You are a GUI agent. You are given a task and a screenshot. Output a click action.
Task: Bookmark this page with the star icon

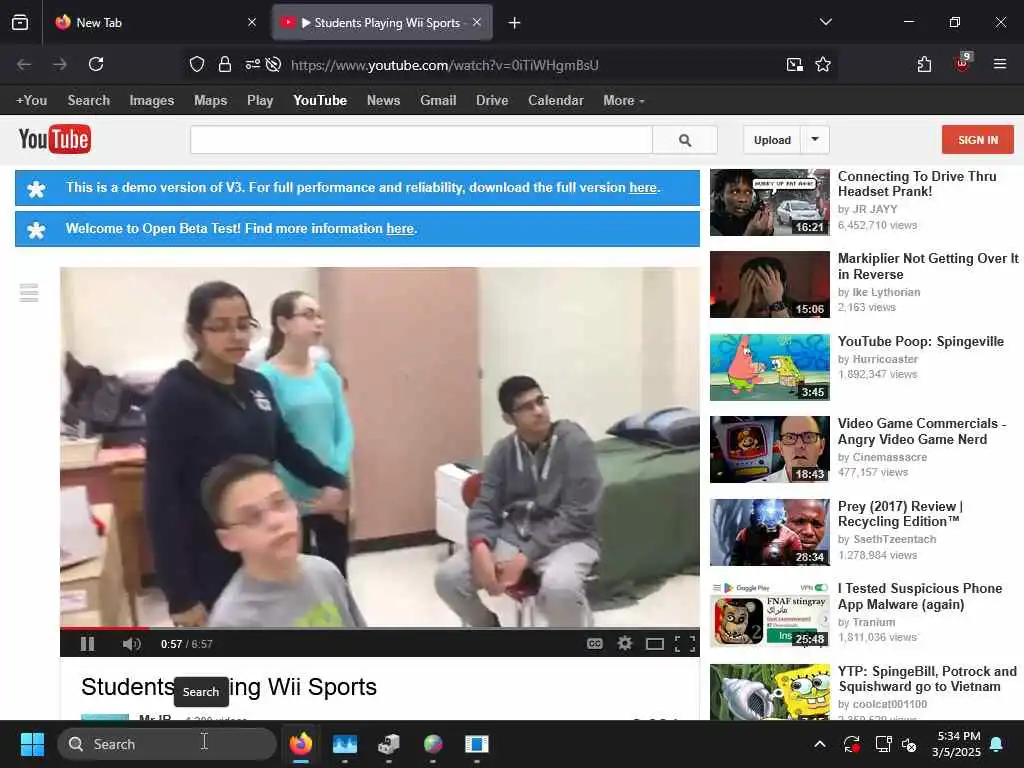(x=823, y=64)
